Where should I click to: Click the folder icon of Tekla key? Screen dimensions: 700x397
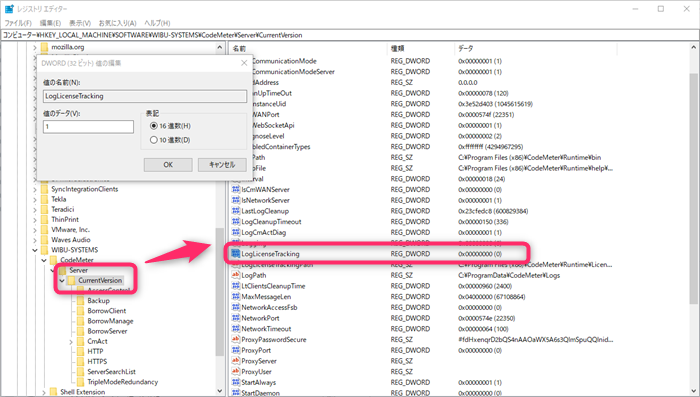tap(44, 199)
